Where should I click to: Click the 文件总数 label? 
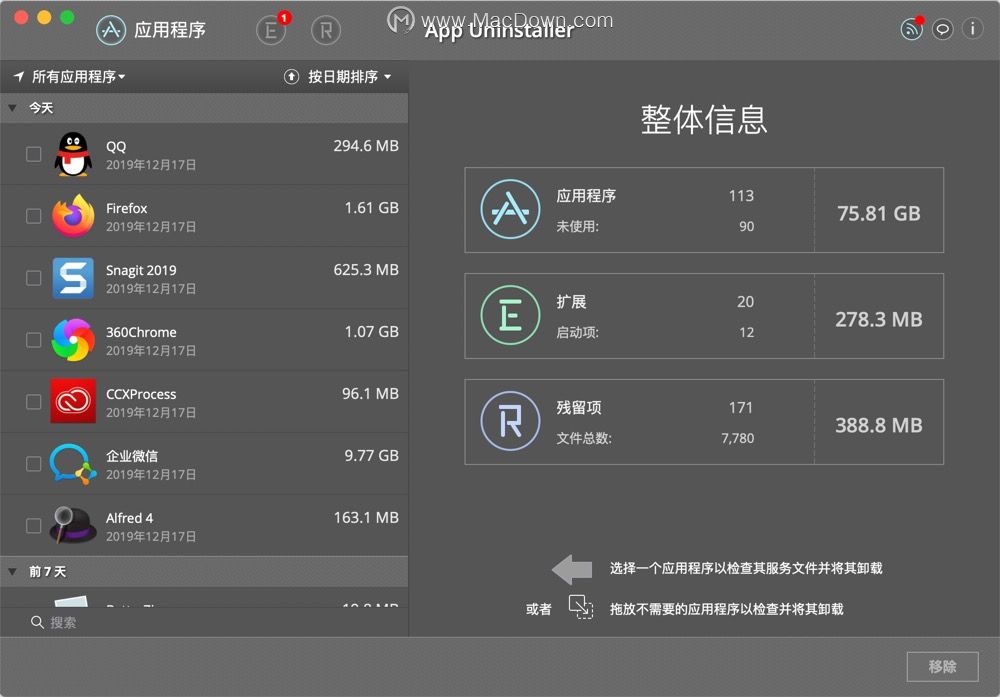tap(584, 438)
